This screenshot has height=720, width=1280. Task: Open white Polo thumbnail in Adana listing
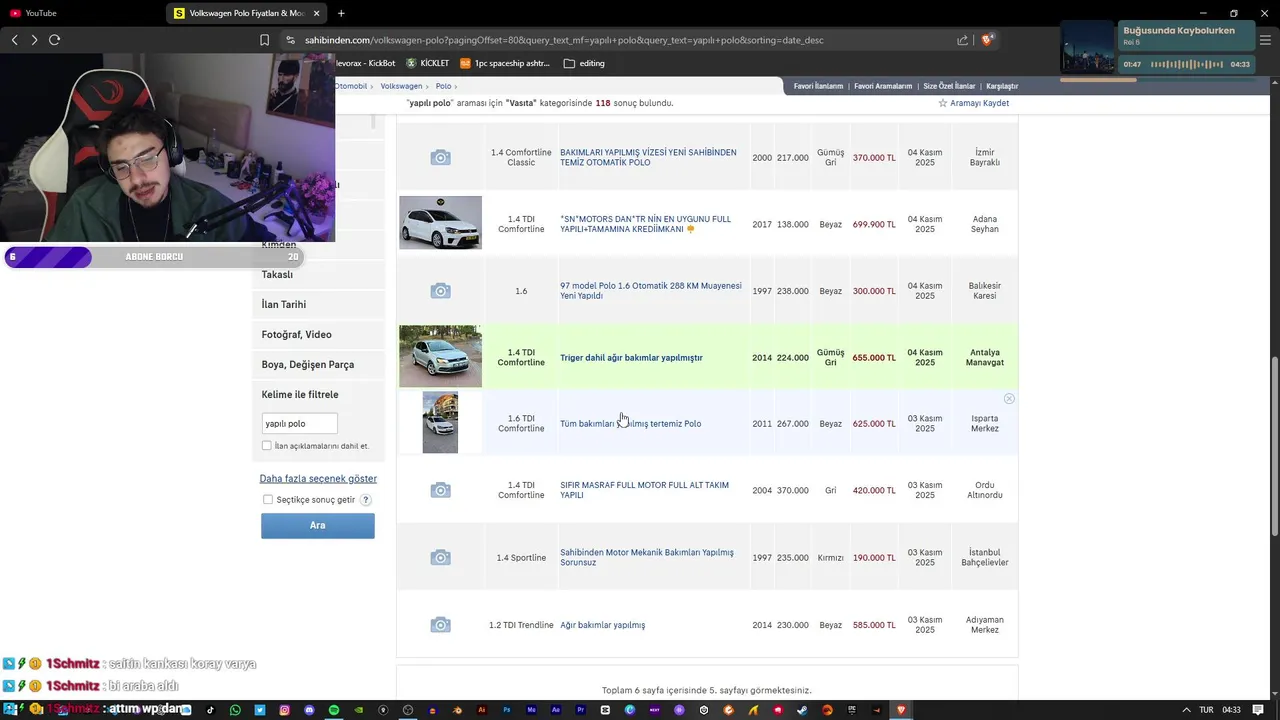pos(440,222)
